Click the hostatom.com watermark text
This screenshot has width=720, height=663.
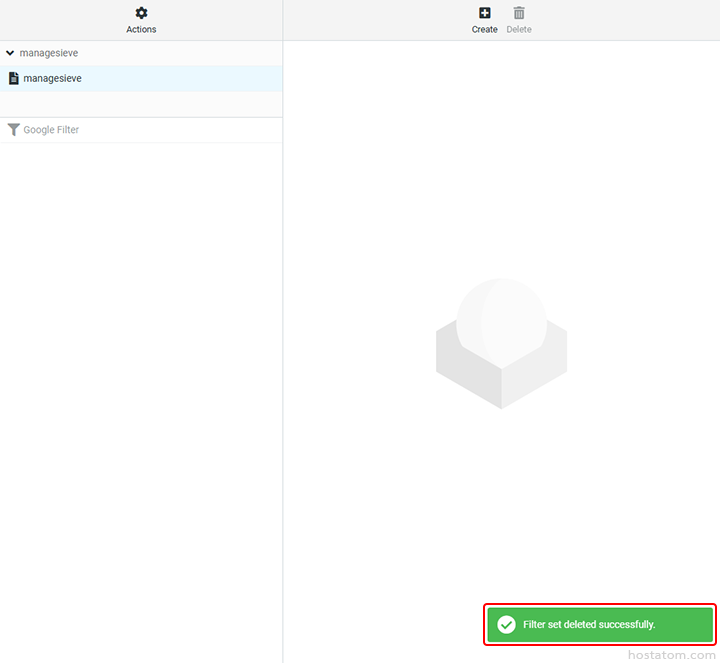click(x=672, y=654)
